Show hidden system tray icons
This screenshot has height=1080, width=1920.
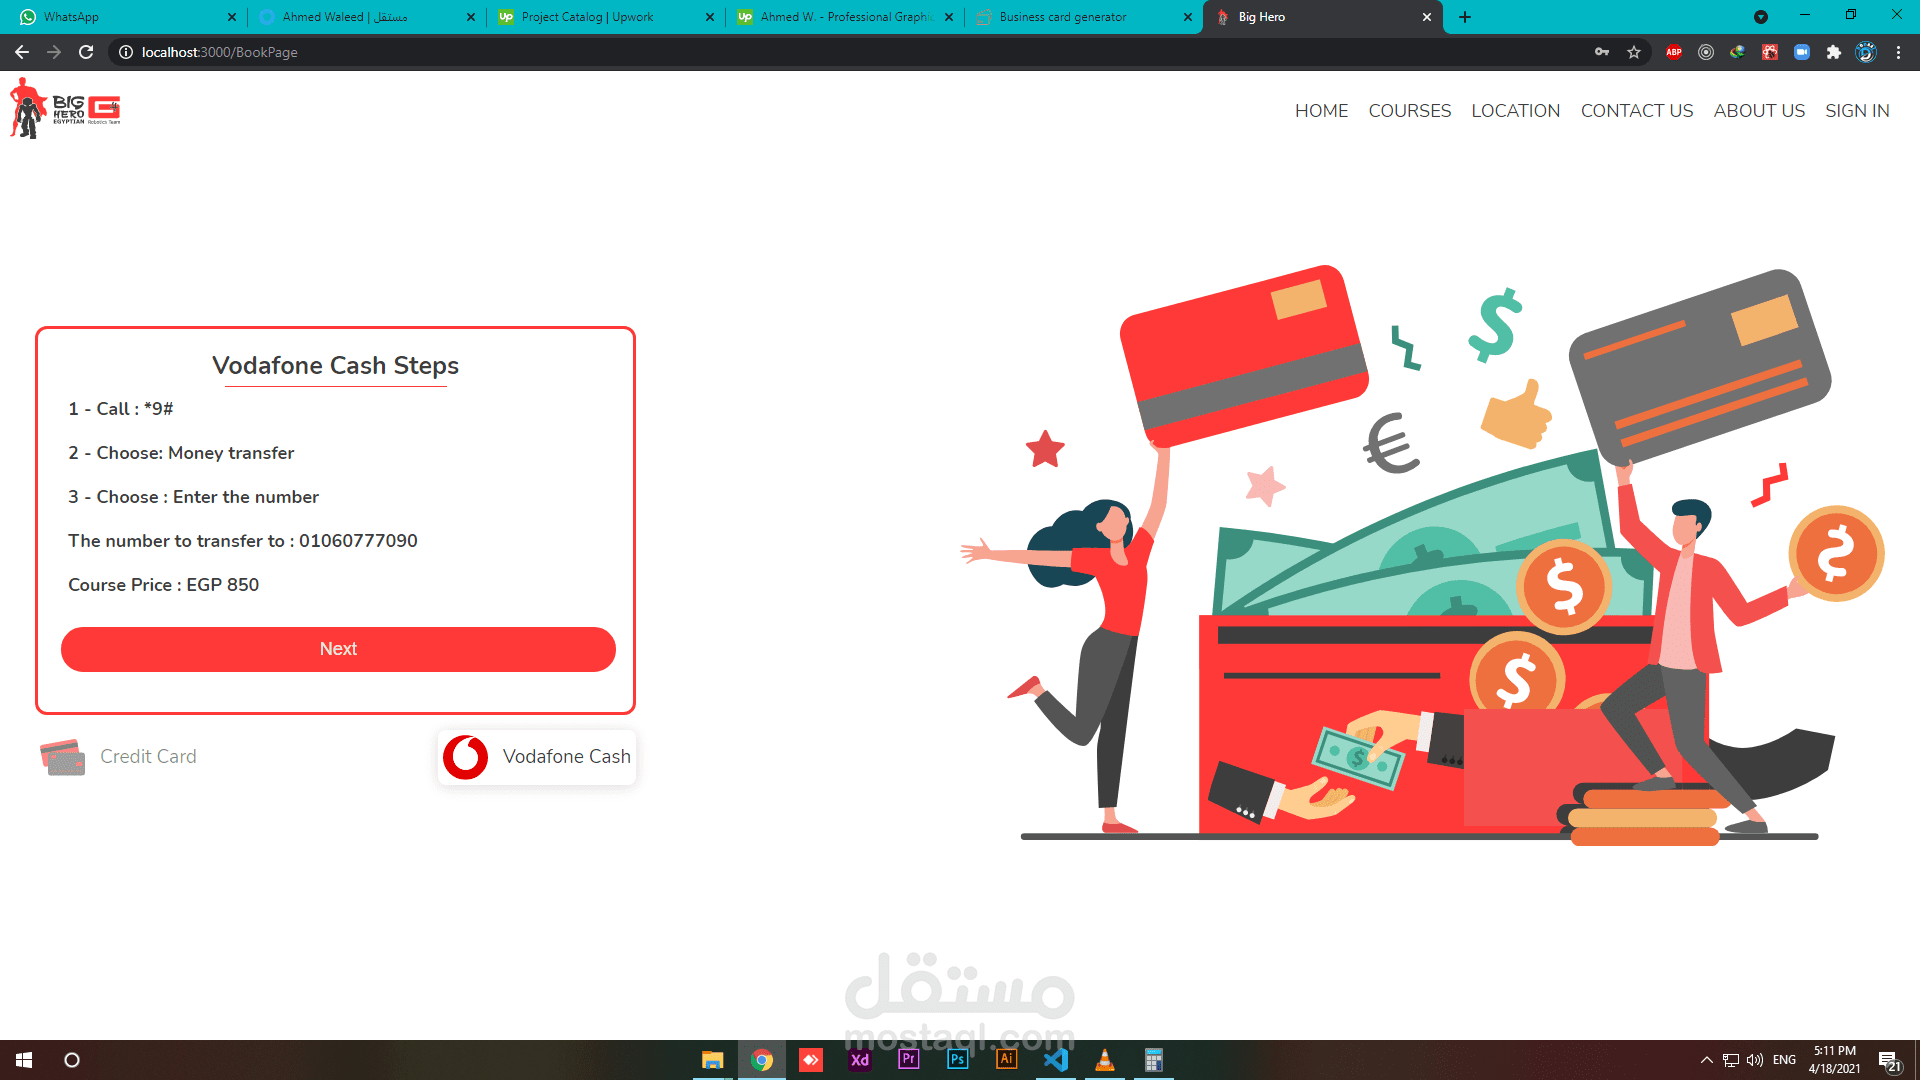click(1706, 1060)
